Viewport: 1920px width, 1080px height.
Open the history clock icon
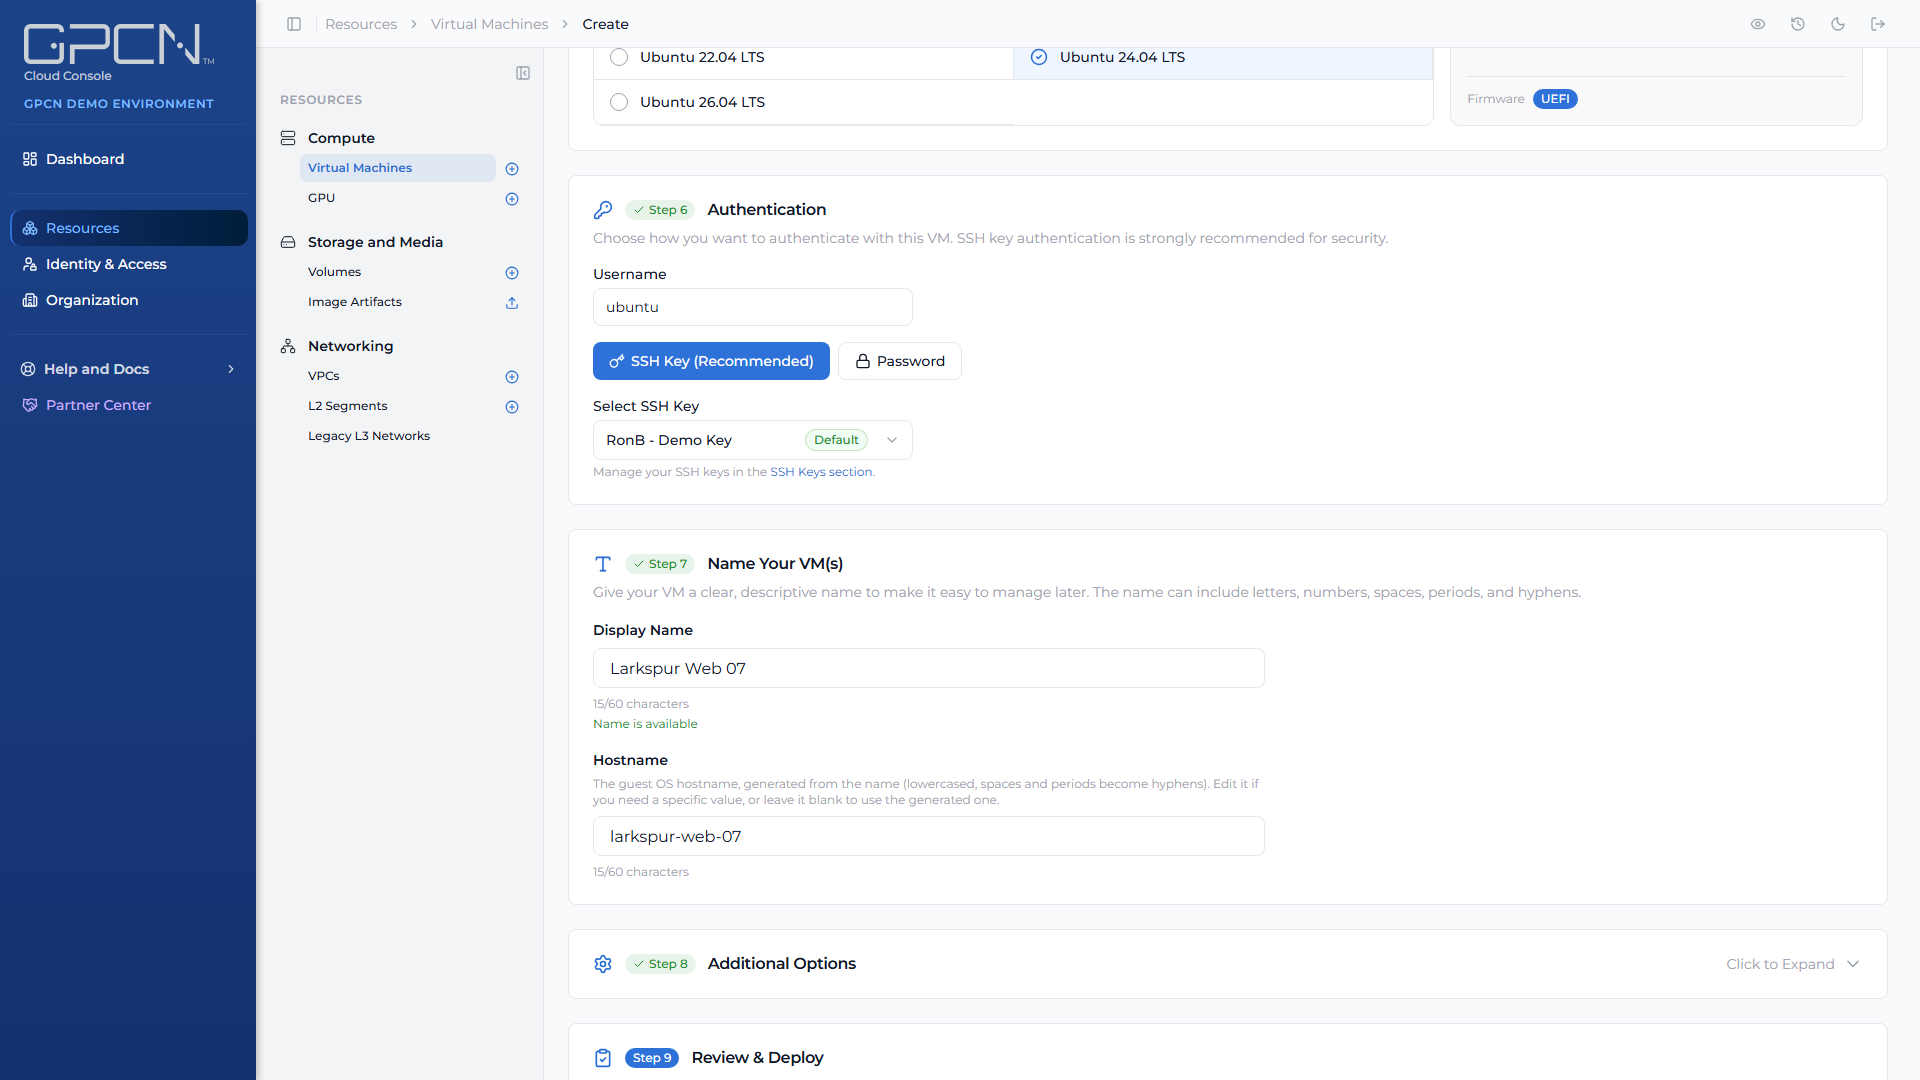(1798, 24)
